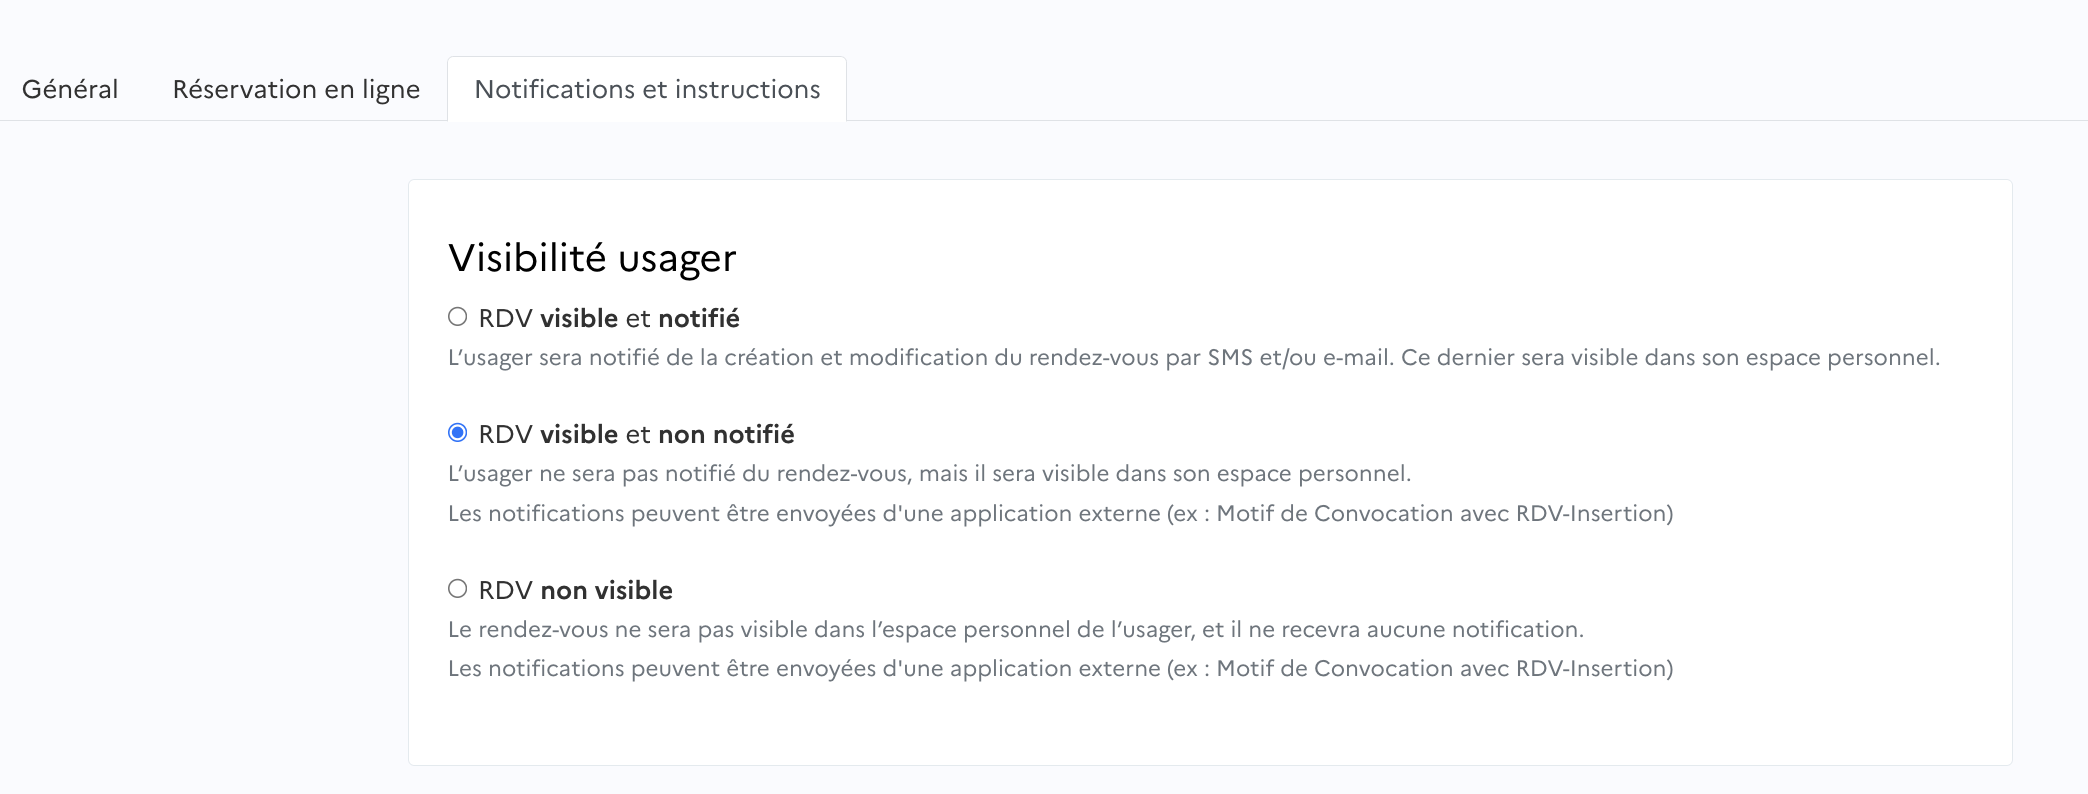Click the external application note under 'RDV non visible'

[x=1060, y=668]
